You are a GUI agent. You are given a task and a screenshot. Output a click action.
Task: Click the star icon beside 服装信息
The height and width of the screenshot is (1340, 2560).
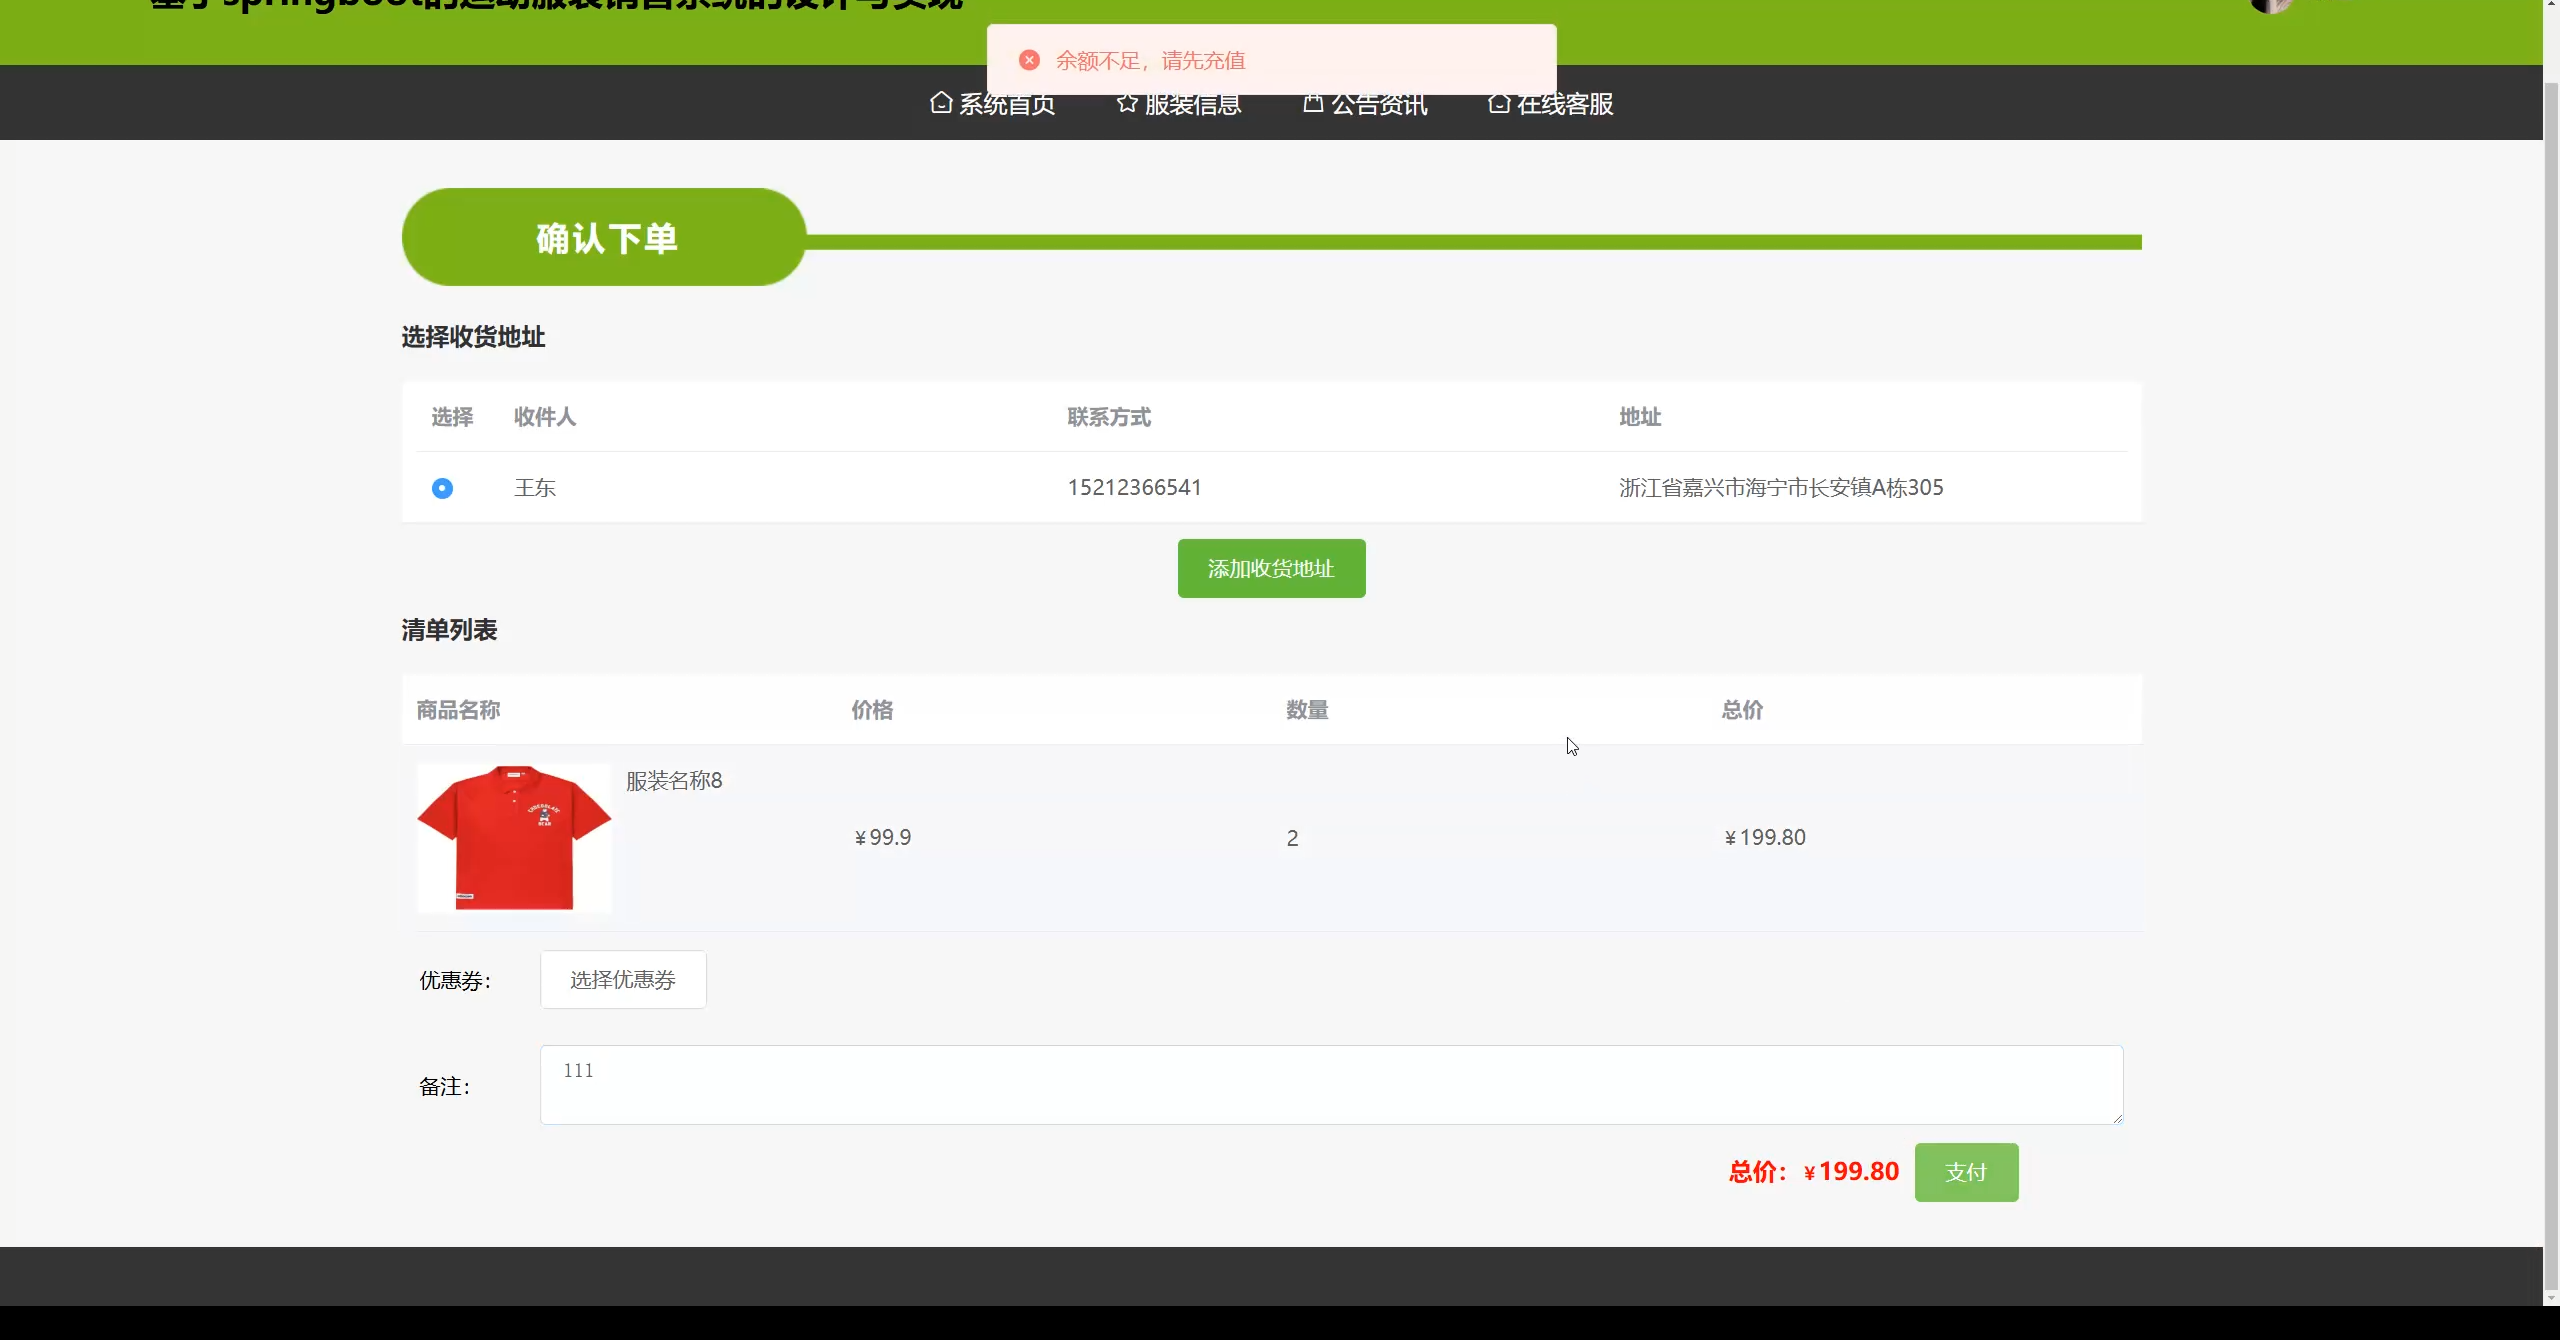point(1127,103)
